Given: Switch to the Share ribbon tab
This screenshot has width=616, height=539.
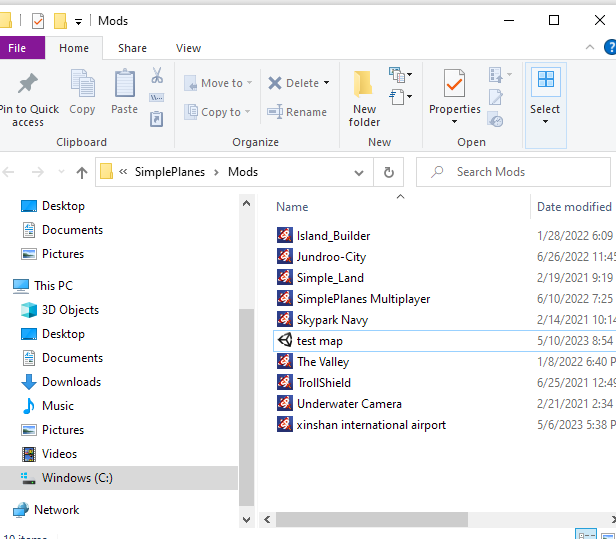Looking at the screenshot, I should pos(132,48).
